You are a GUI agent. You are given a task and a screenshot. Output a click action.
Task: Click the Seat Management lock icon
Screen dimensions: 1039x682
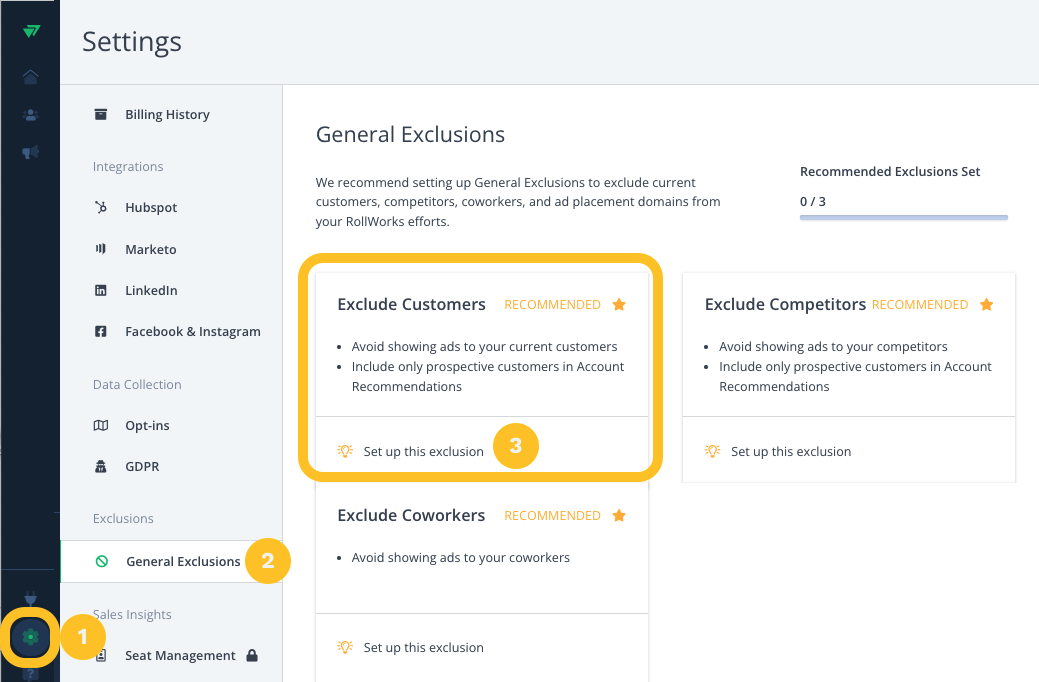[252, 655]
